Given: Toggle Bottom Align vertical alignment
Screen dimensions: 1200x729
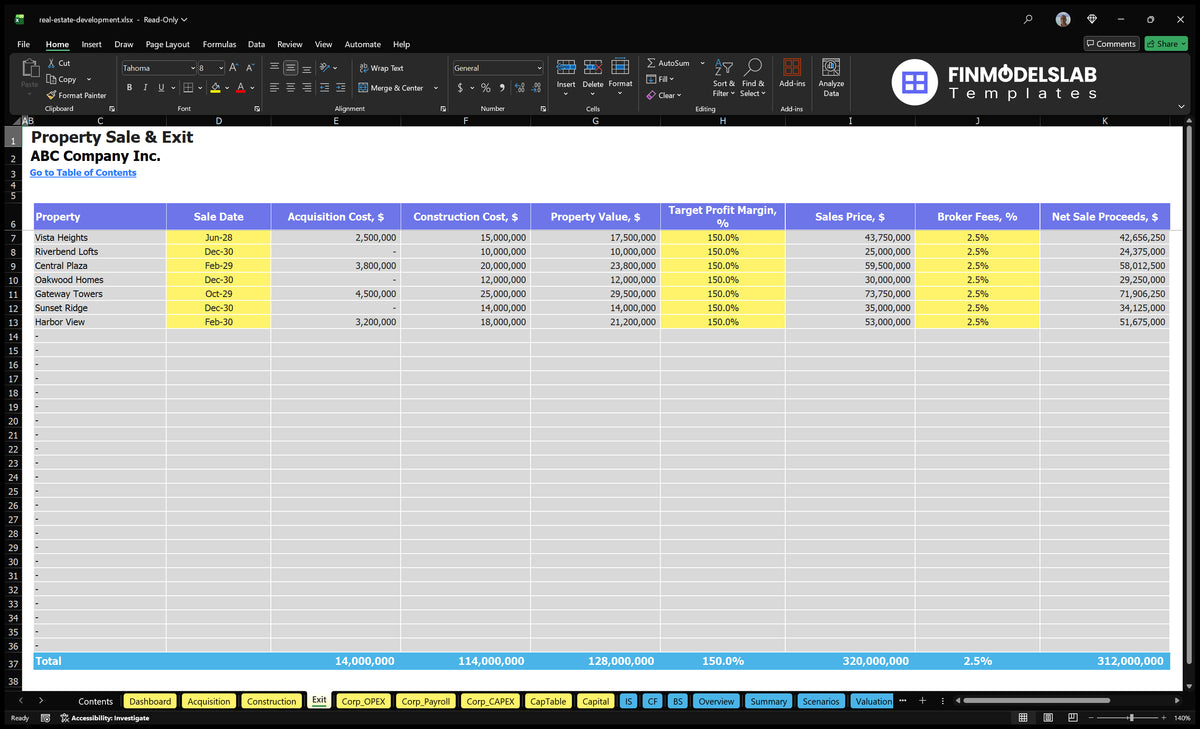Looking at the screenshot, I should tap(306, 68).
